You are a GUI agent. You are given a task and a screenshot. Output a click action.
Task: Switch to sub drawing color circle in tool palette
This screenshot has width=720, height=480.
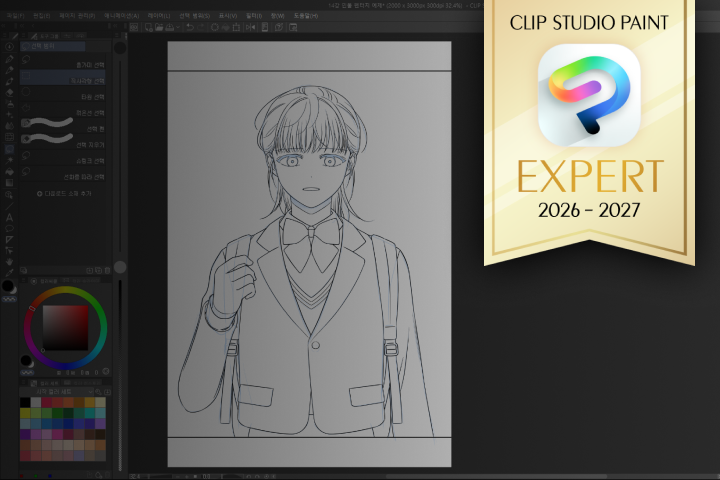click(13, 290)
